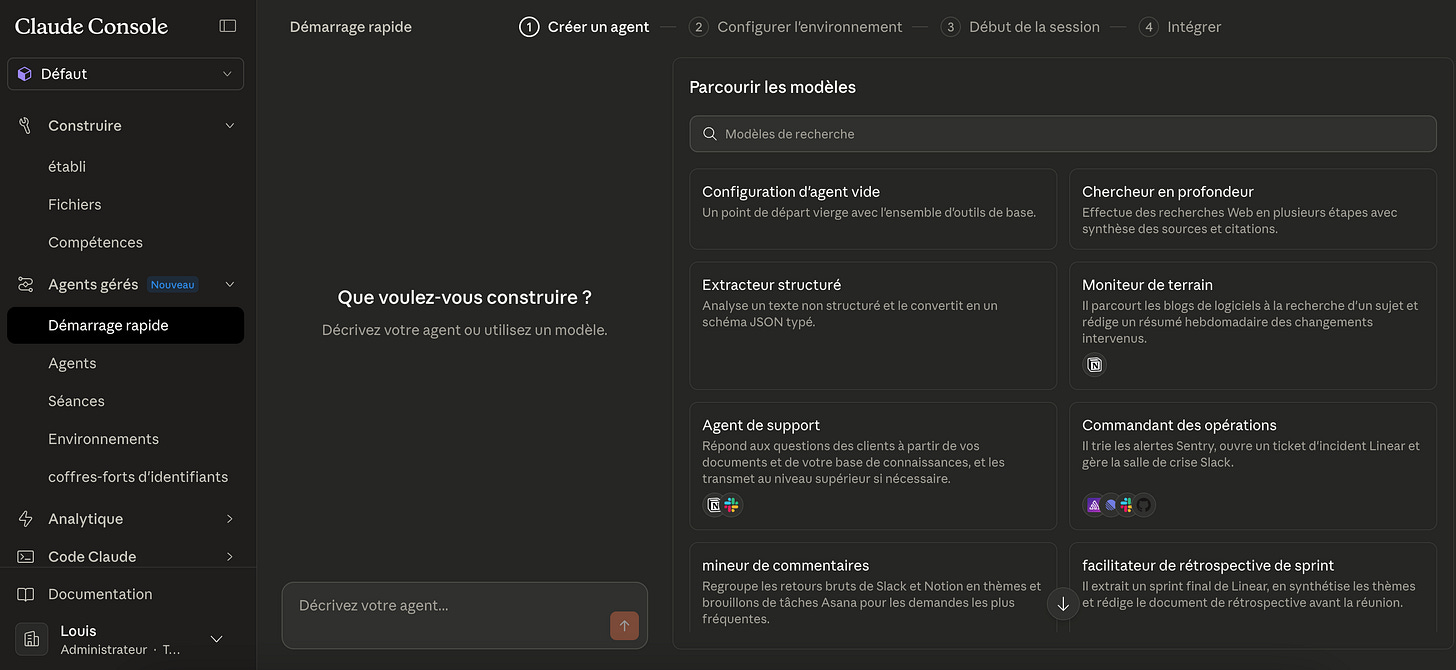The width and height of the screenshot is (1456, 670).
Task: Choose the Commandant des opérations template
Action: (x=1253, y=466)
